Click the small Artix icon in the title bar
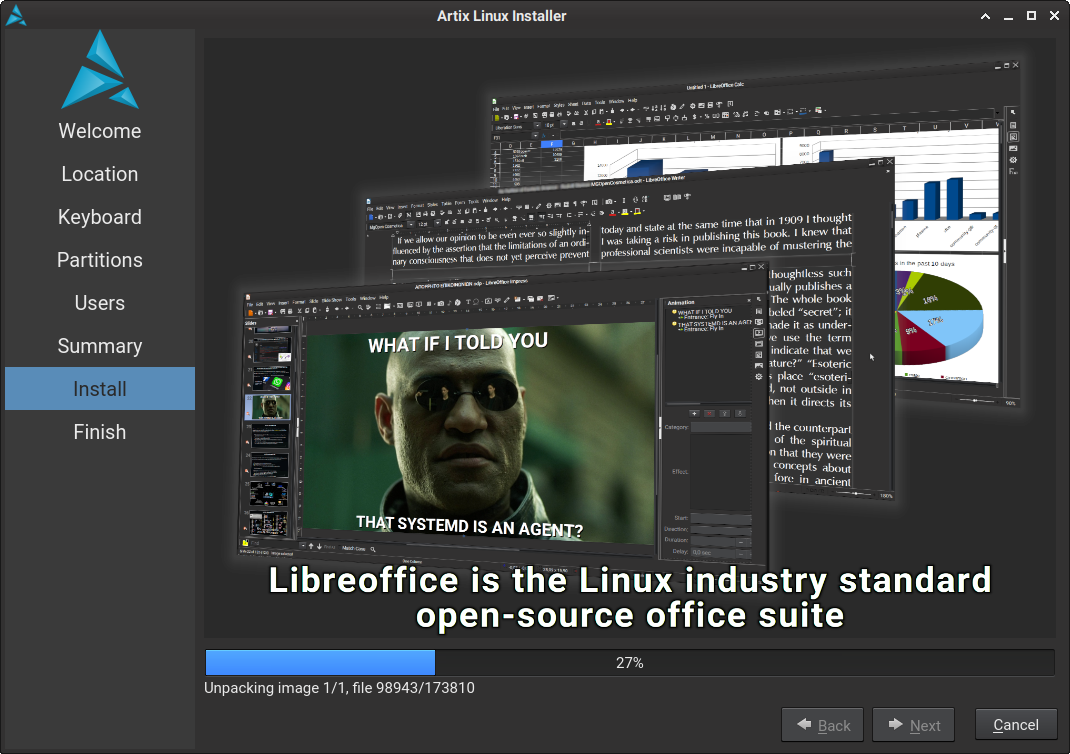 [x=16, y=15]
